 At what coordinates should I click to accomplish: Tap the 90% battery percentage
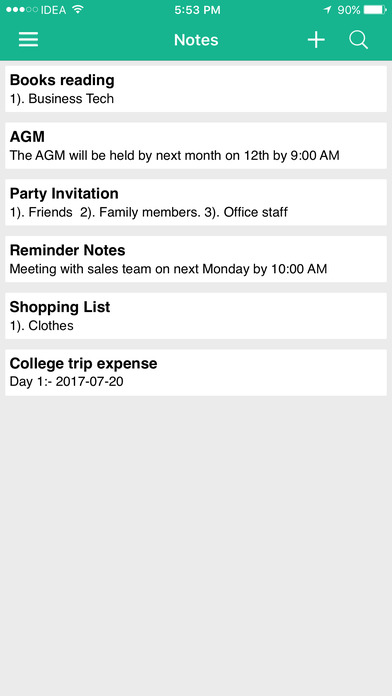[348, 10]
